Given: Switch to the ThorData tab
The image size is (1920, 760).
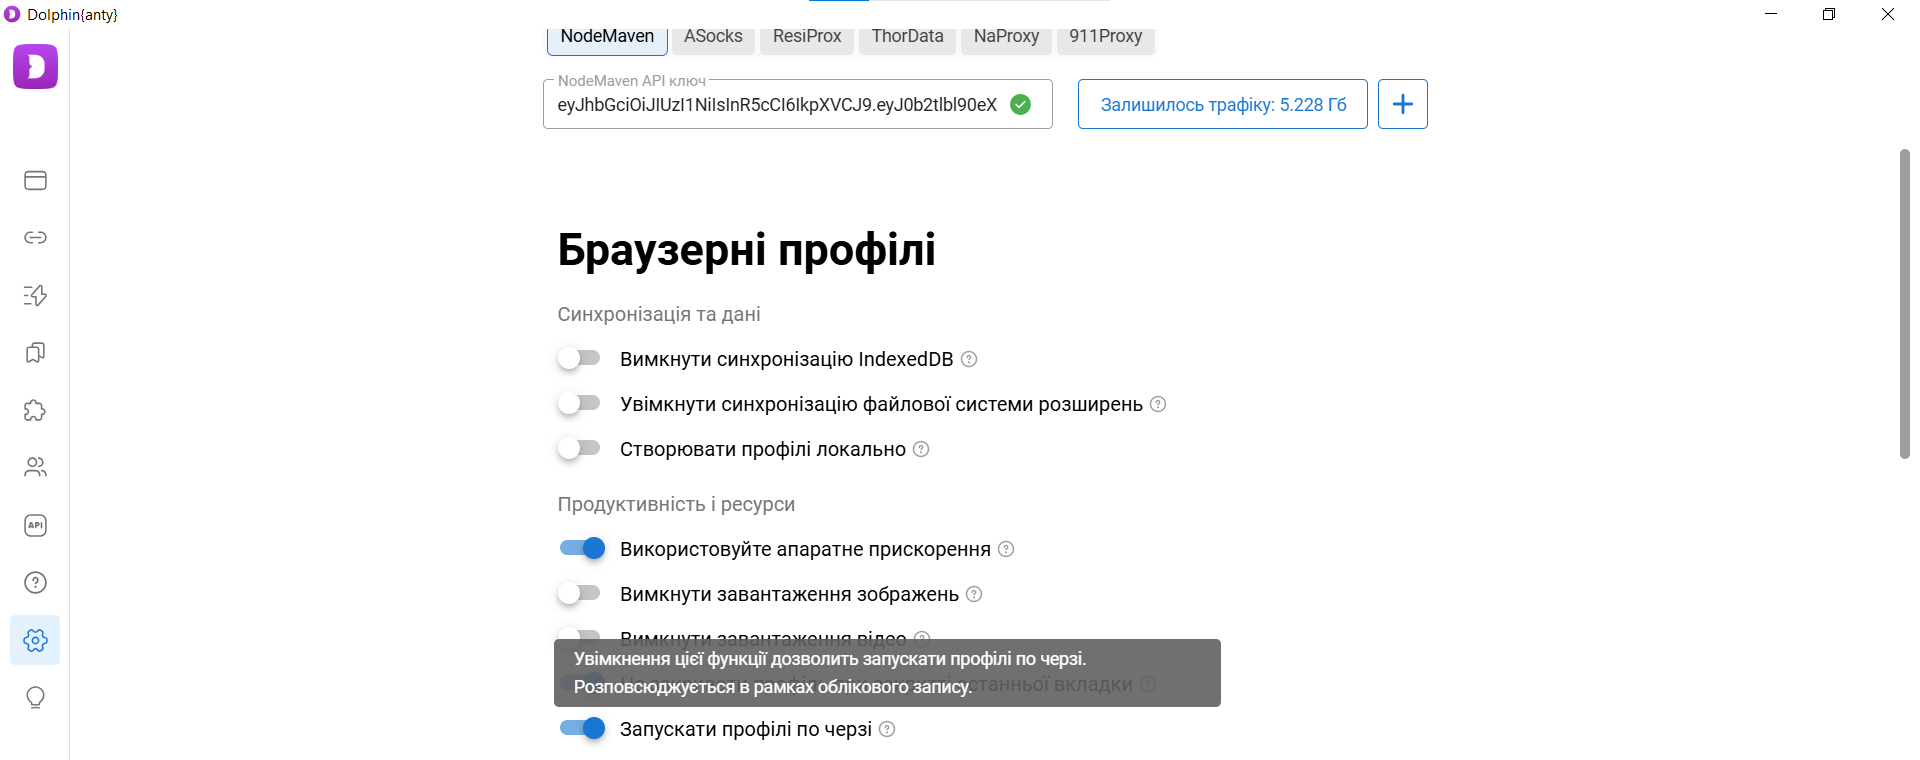Looking at the screenshot, I should (907, 37).
